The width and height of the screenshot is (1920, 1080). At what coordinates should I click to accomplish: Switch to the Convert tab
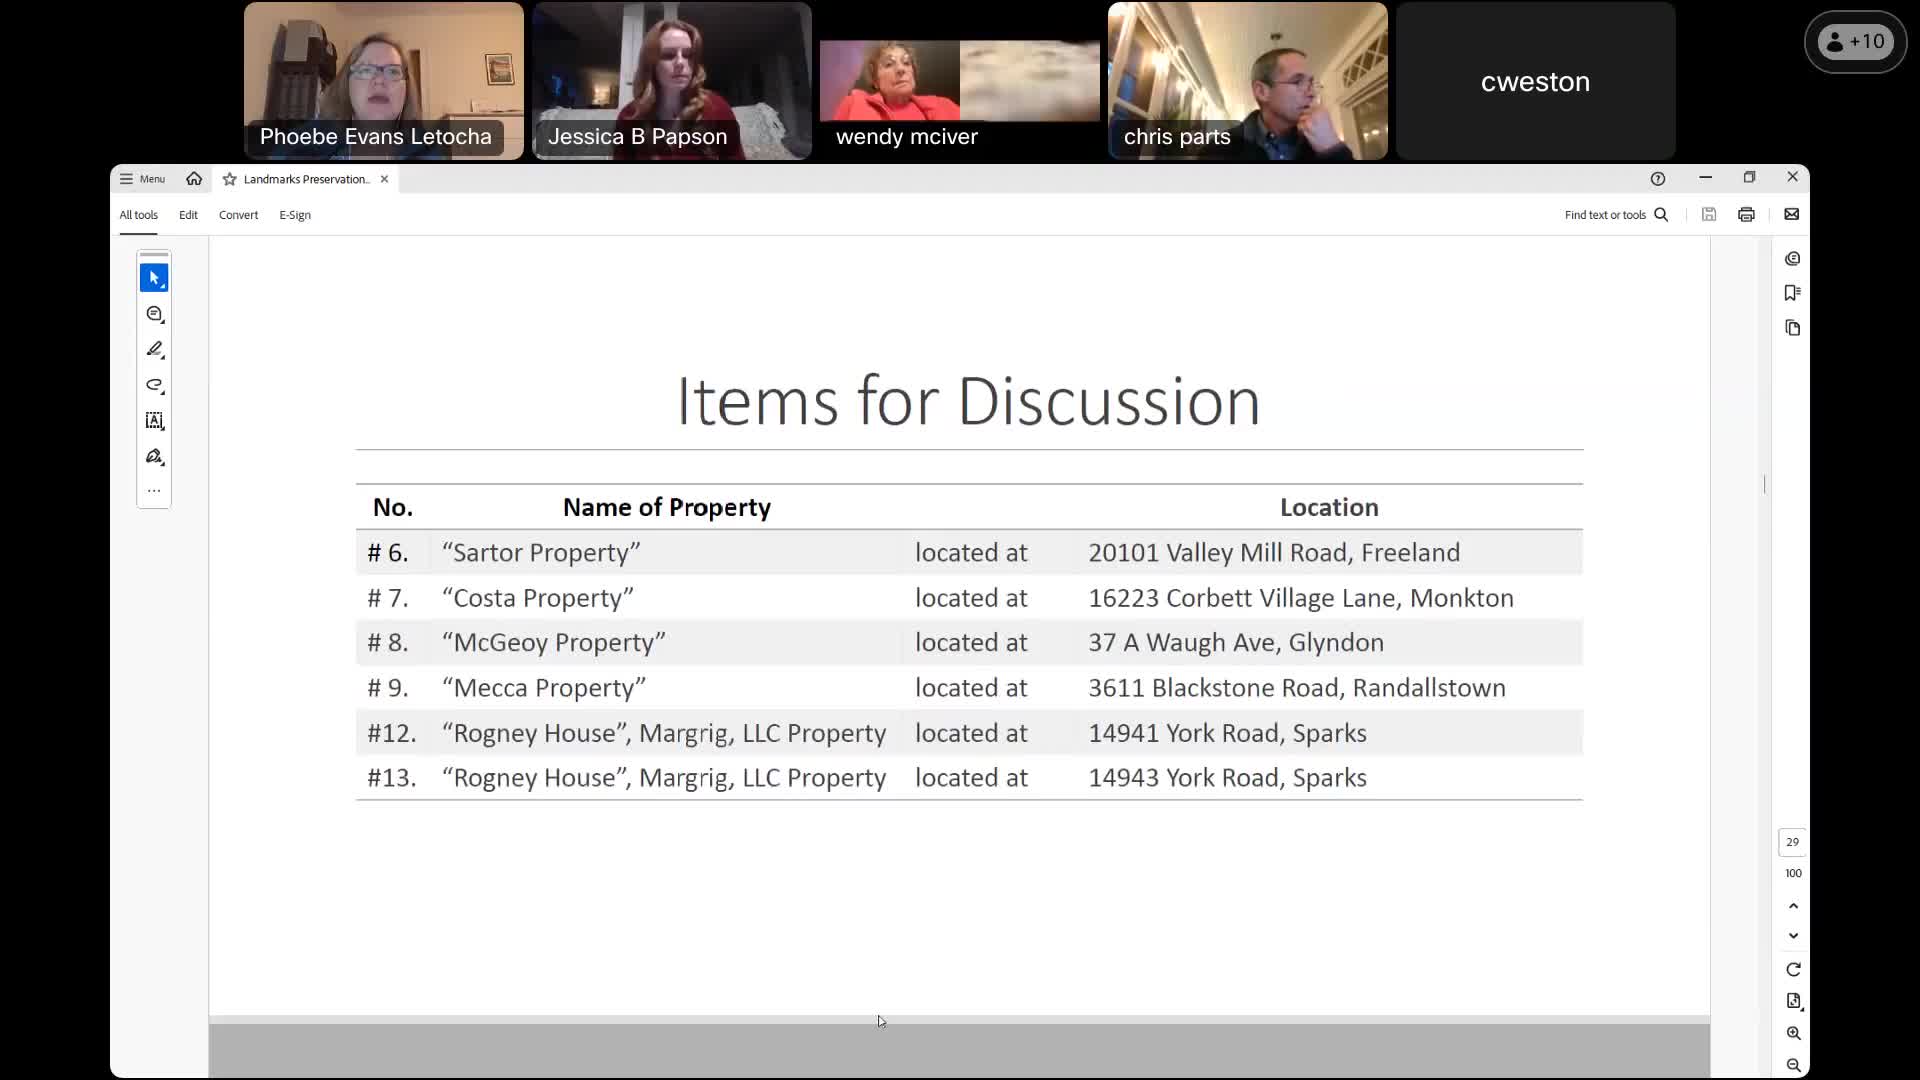point(238,215)
